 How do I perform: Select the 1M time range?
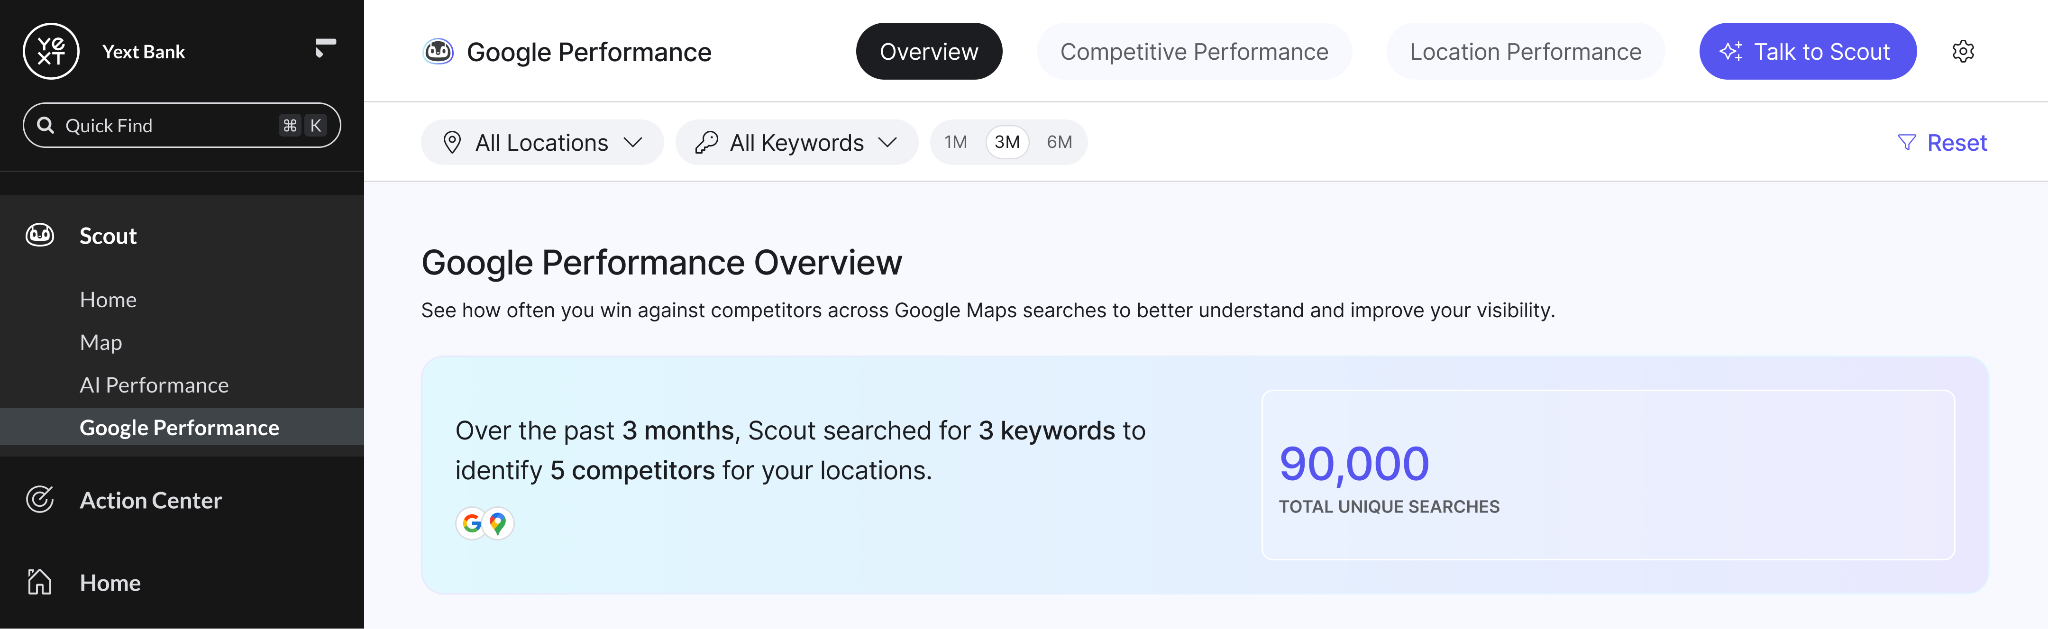coord(956,142)
